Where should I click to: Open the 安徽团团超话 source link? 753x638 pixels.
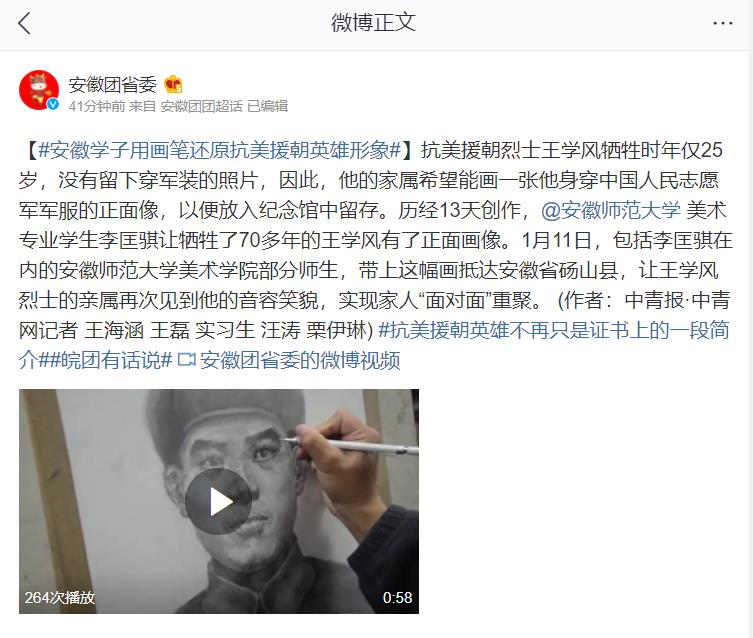click(x=201, y=106)
